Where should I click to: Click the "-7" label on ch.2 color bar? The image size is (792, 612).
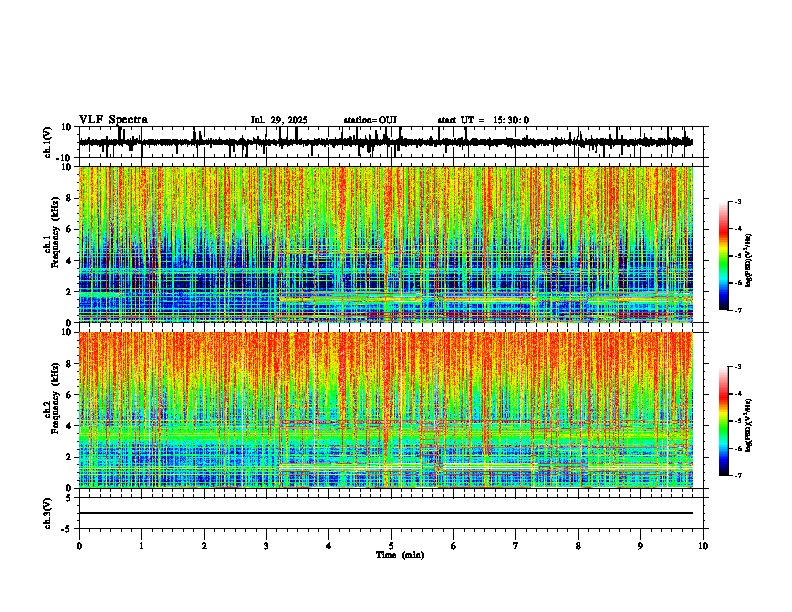737,475
